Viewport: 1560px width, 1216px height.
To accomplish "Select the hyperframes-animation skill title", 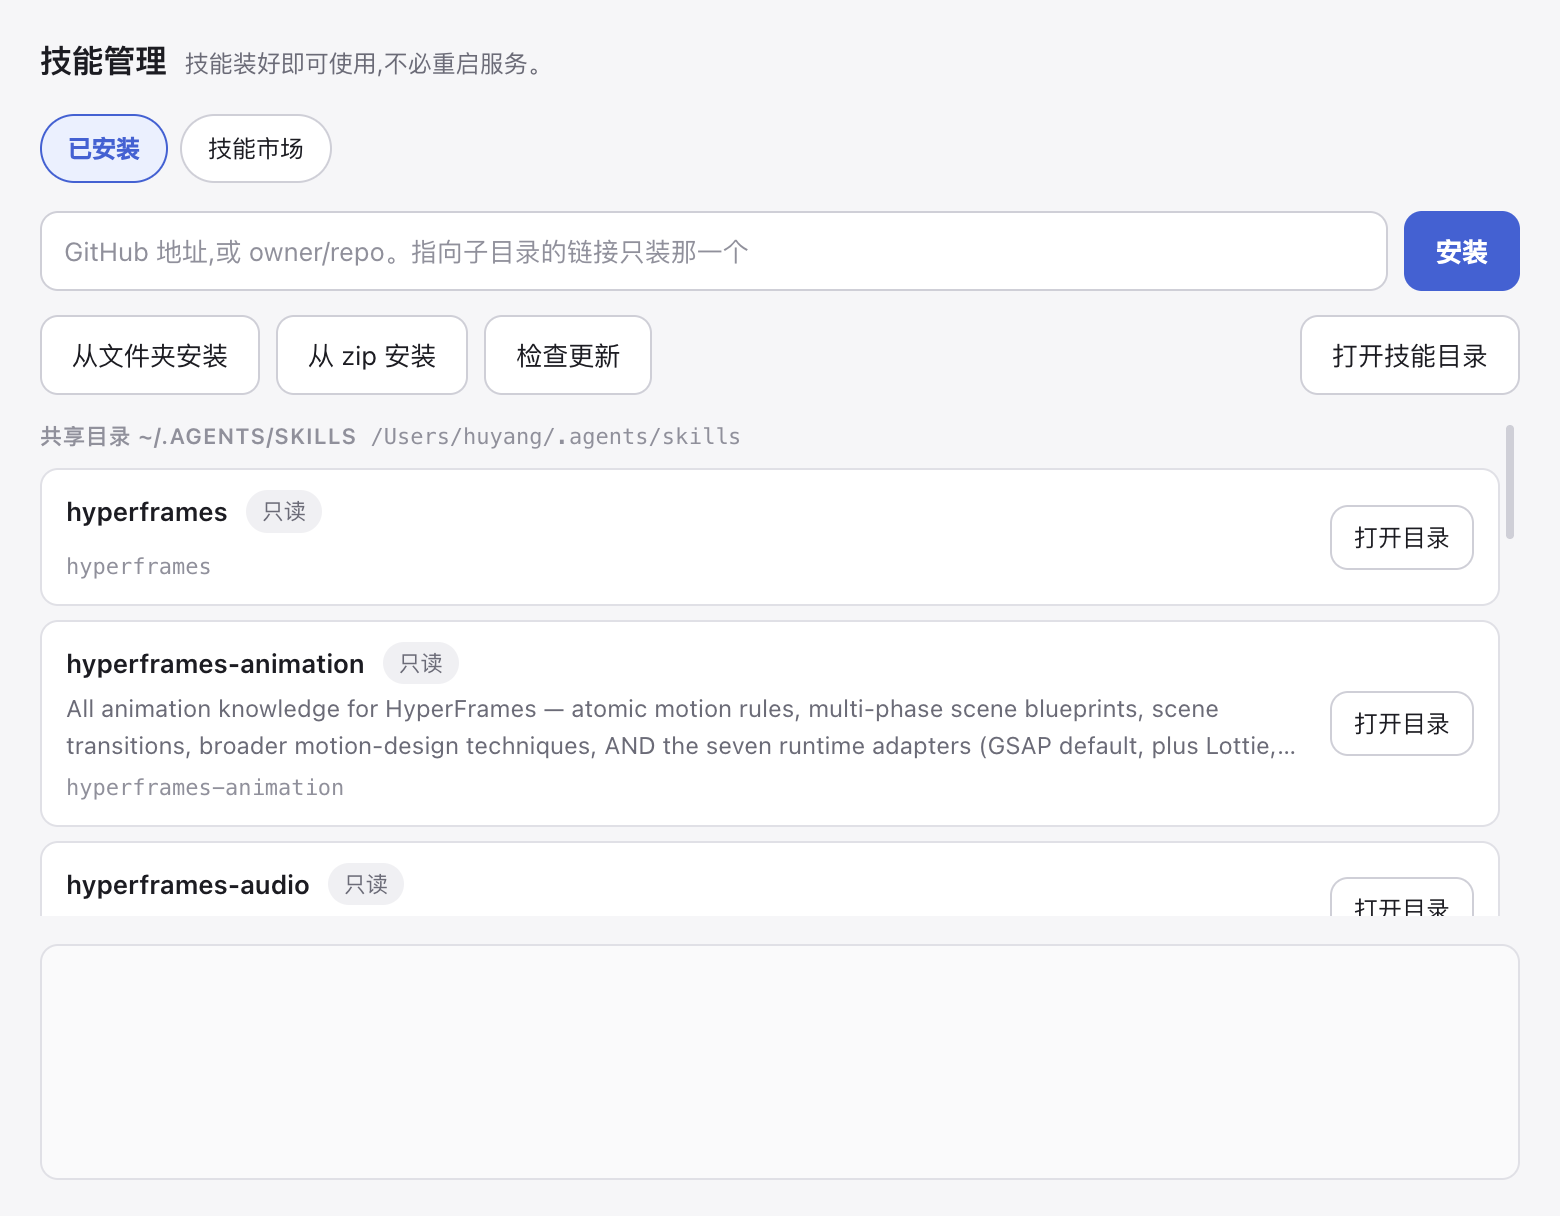I will coord(215,664).
